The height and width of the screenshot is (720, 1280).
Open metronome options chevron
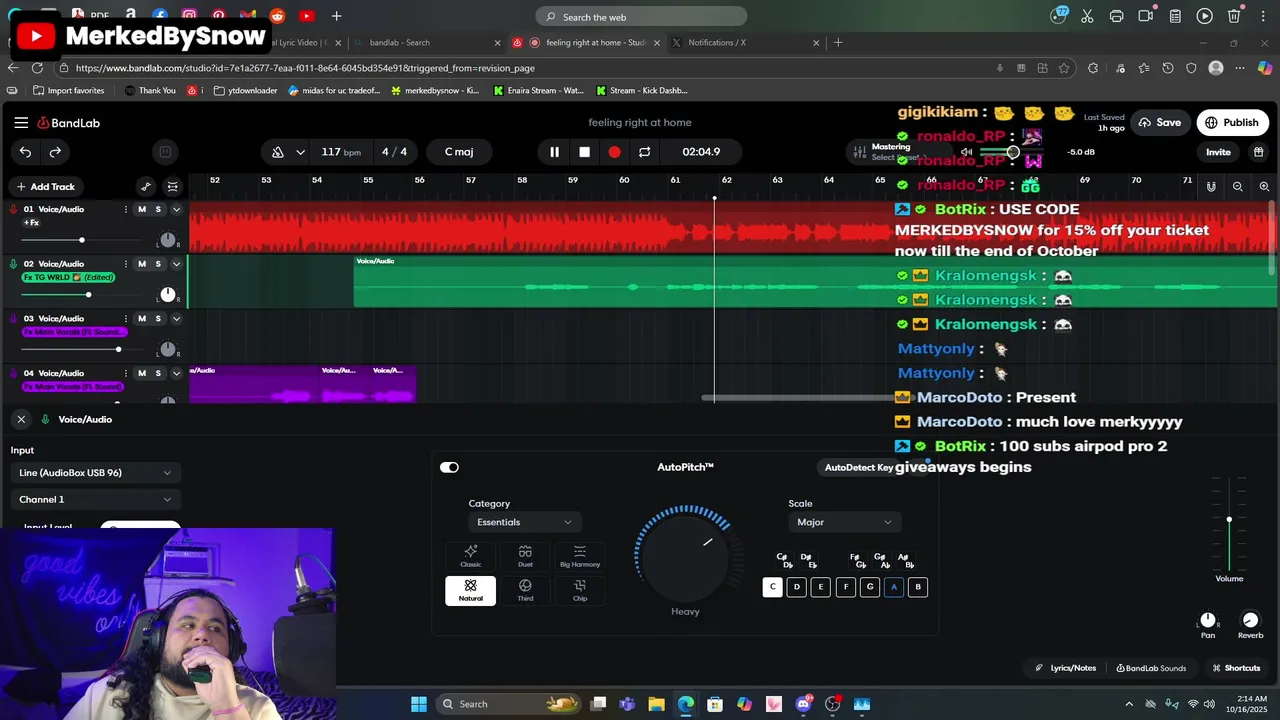300,152
